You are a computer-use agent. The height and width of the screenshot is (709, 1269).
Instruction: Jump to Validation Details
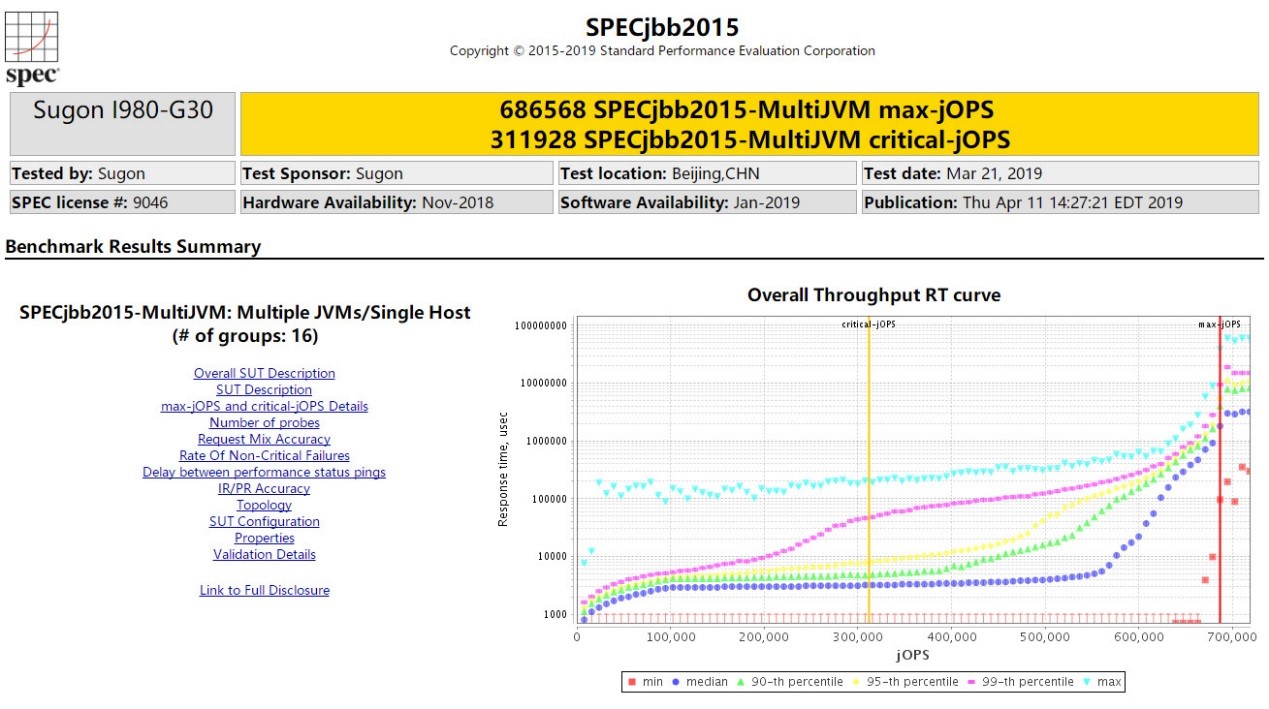coord(264,555)
